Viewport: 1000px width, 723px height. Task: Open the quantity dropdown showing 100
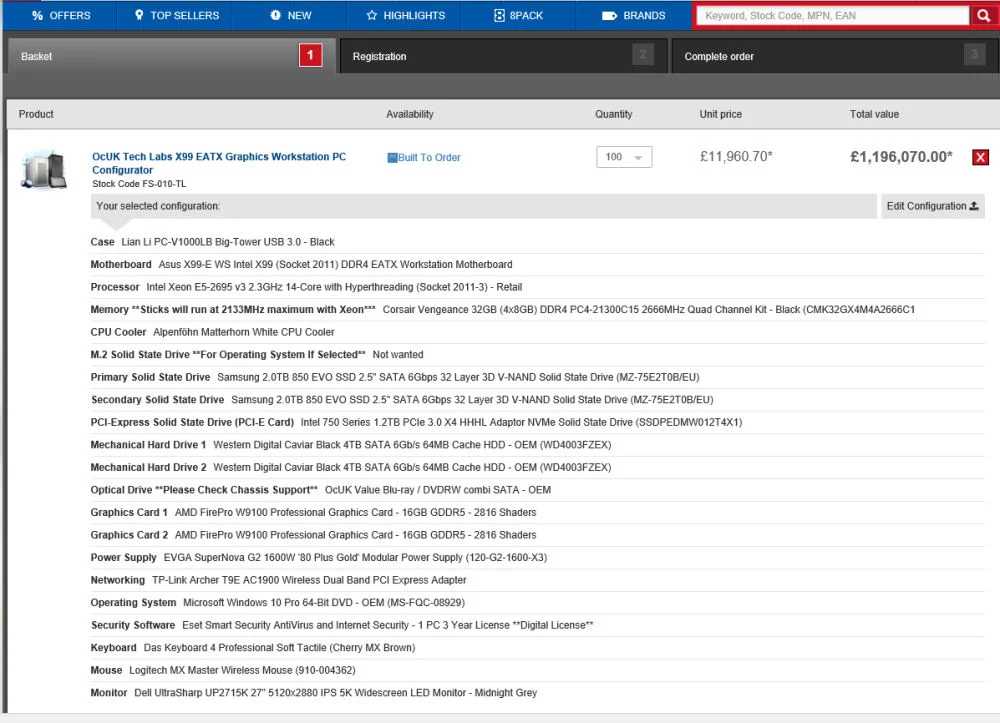click(624, 157)
